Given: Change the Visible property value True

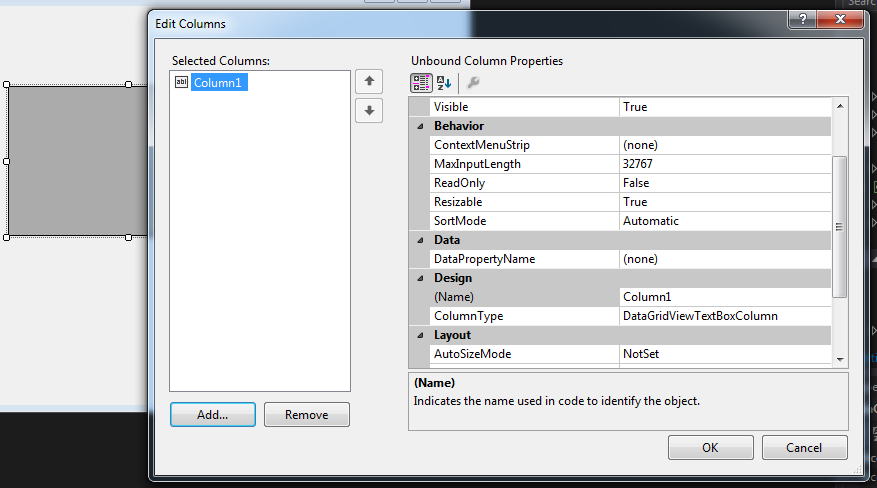Looking at the screenshot, I should pyautogui.click(x=725, y=107).
